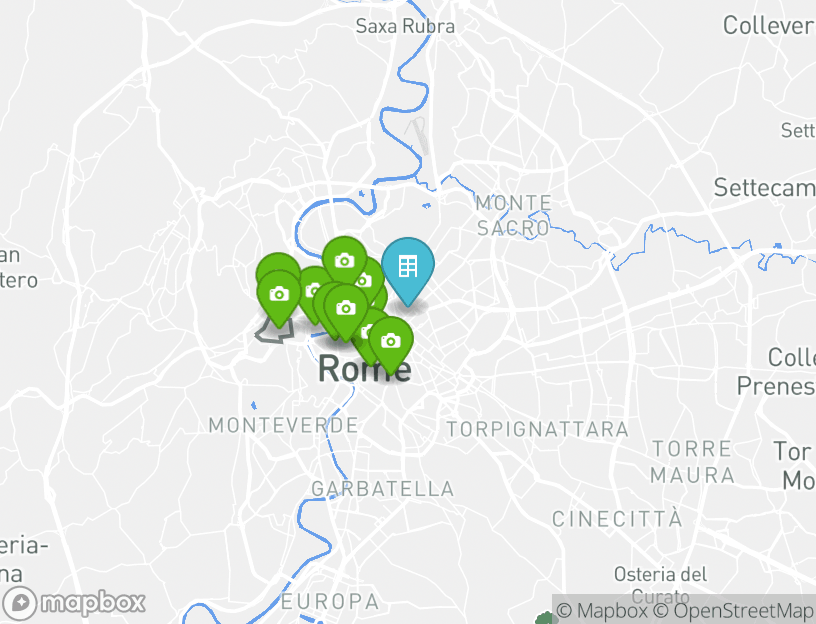Click the Rome city label

point(364,368)
